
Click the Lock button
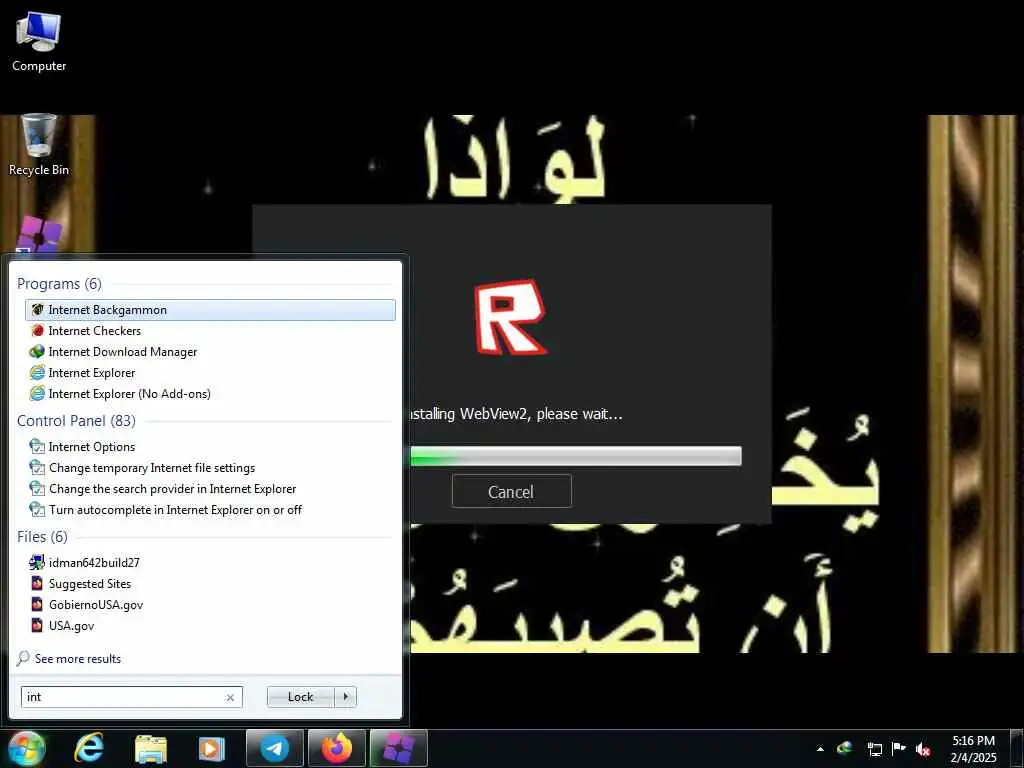click(x=300, y=697)
